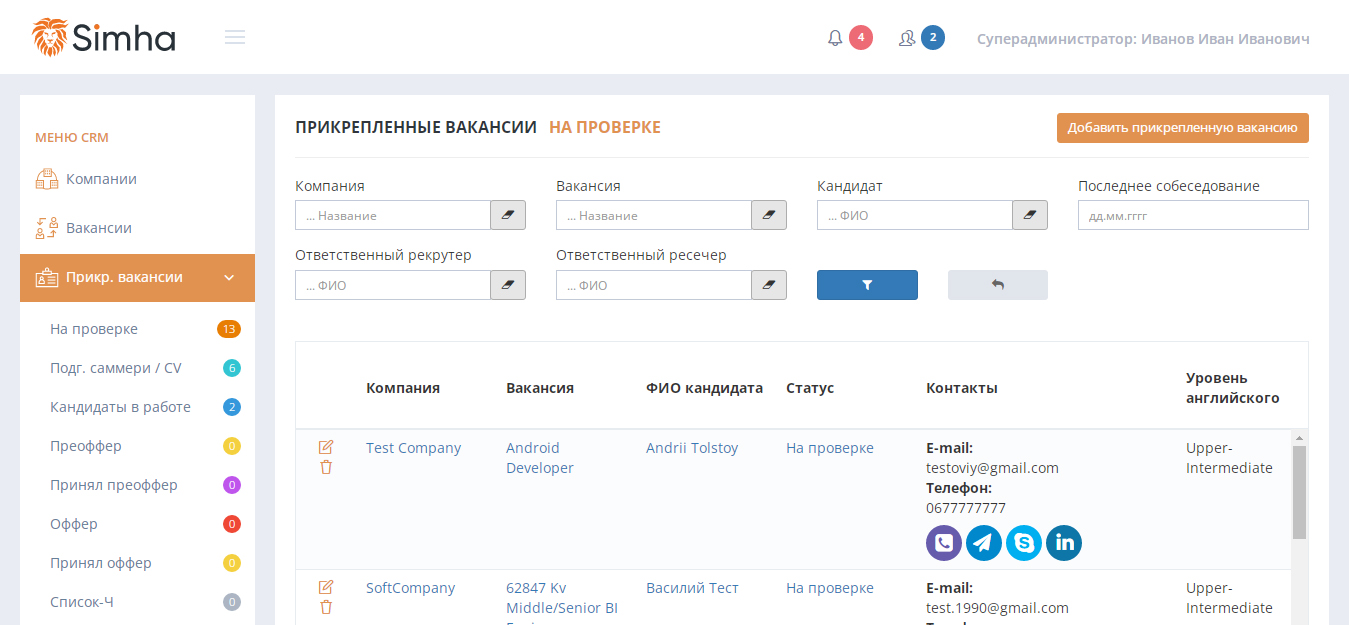Image resolution: width=1349 pixels, height=625 pixels.
Task: Open Andrii Tolstoy's Telegram via its icon
Action: tap(983, 542)
